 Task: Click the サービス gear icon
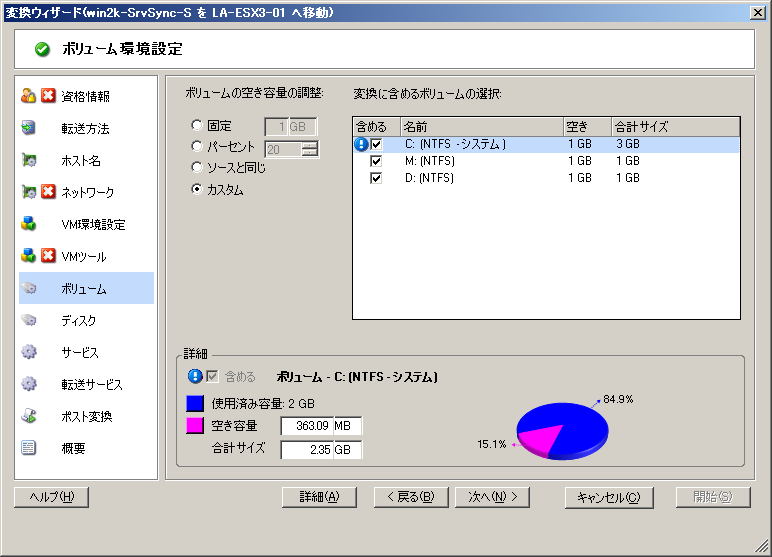coord(29,352)
